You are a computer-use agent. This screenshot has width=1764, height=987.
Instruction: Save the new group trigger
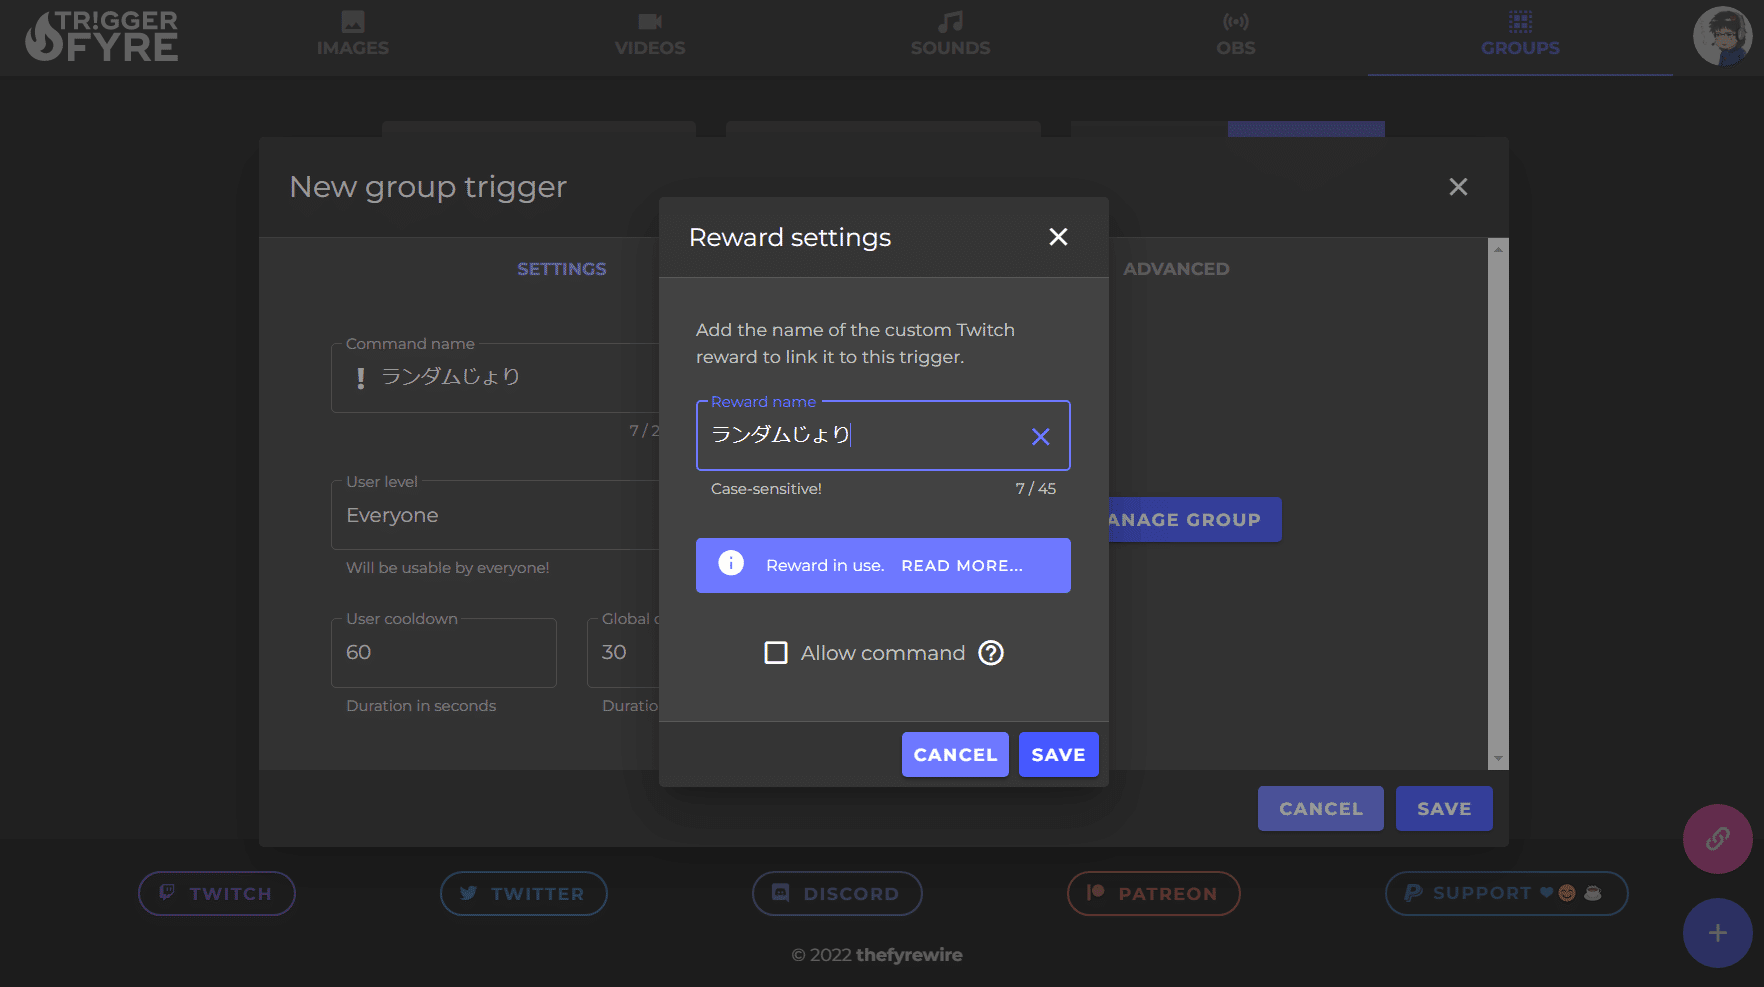(1444, 809)
